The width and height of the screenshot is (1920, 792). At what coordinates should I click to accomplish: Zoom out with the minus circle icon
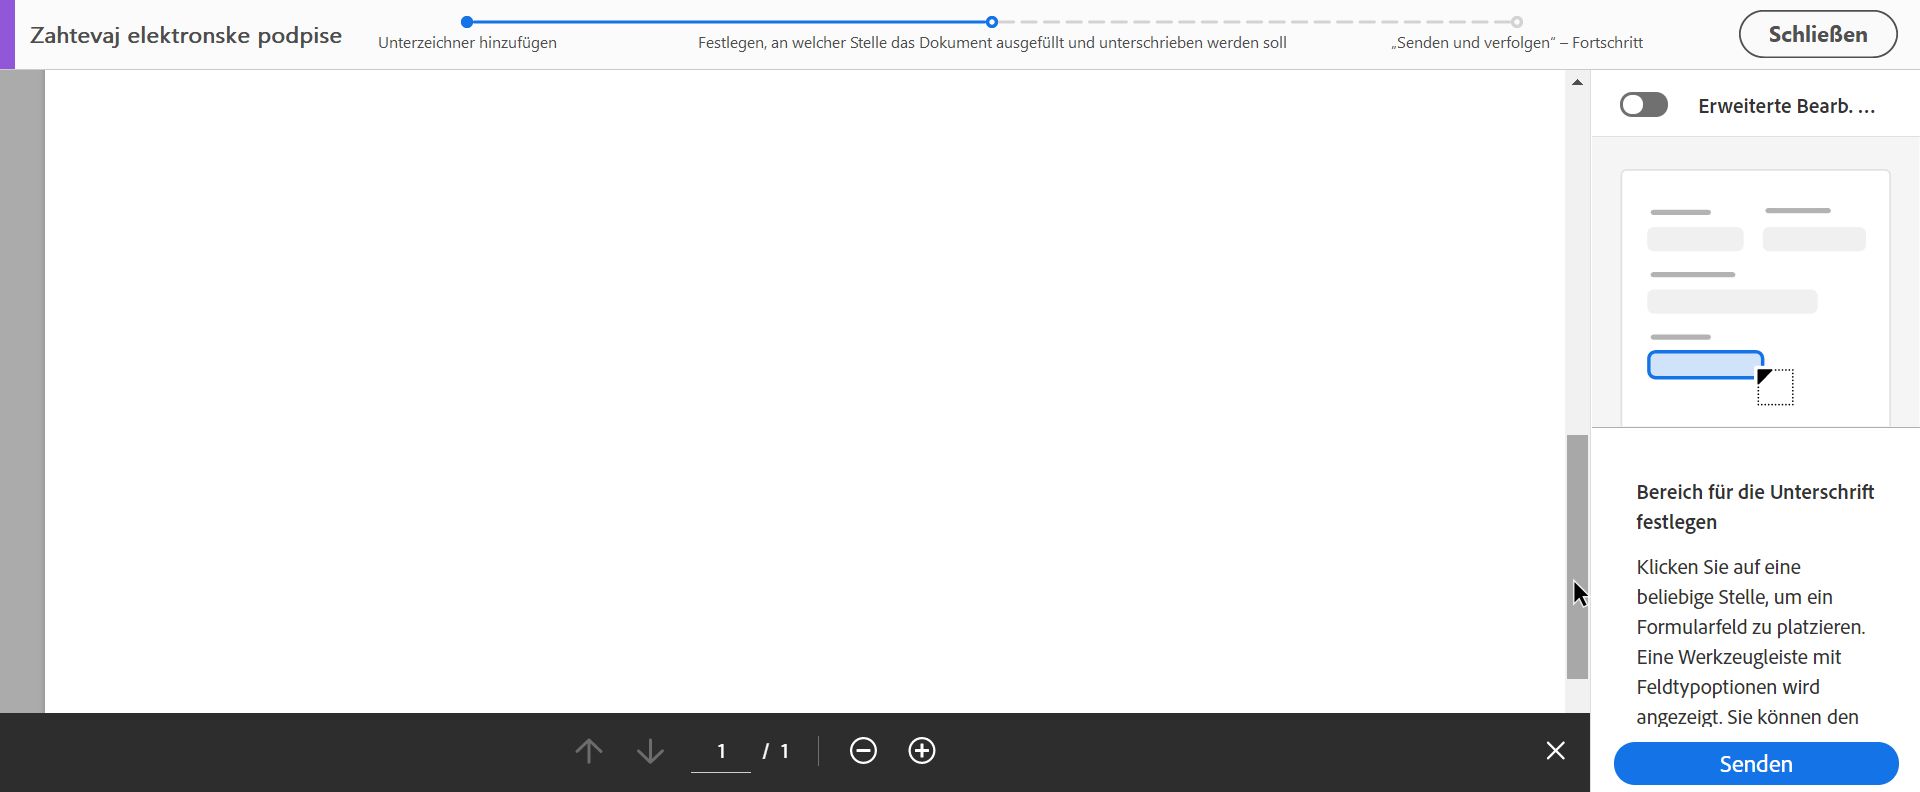[x=863, y=750]
